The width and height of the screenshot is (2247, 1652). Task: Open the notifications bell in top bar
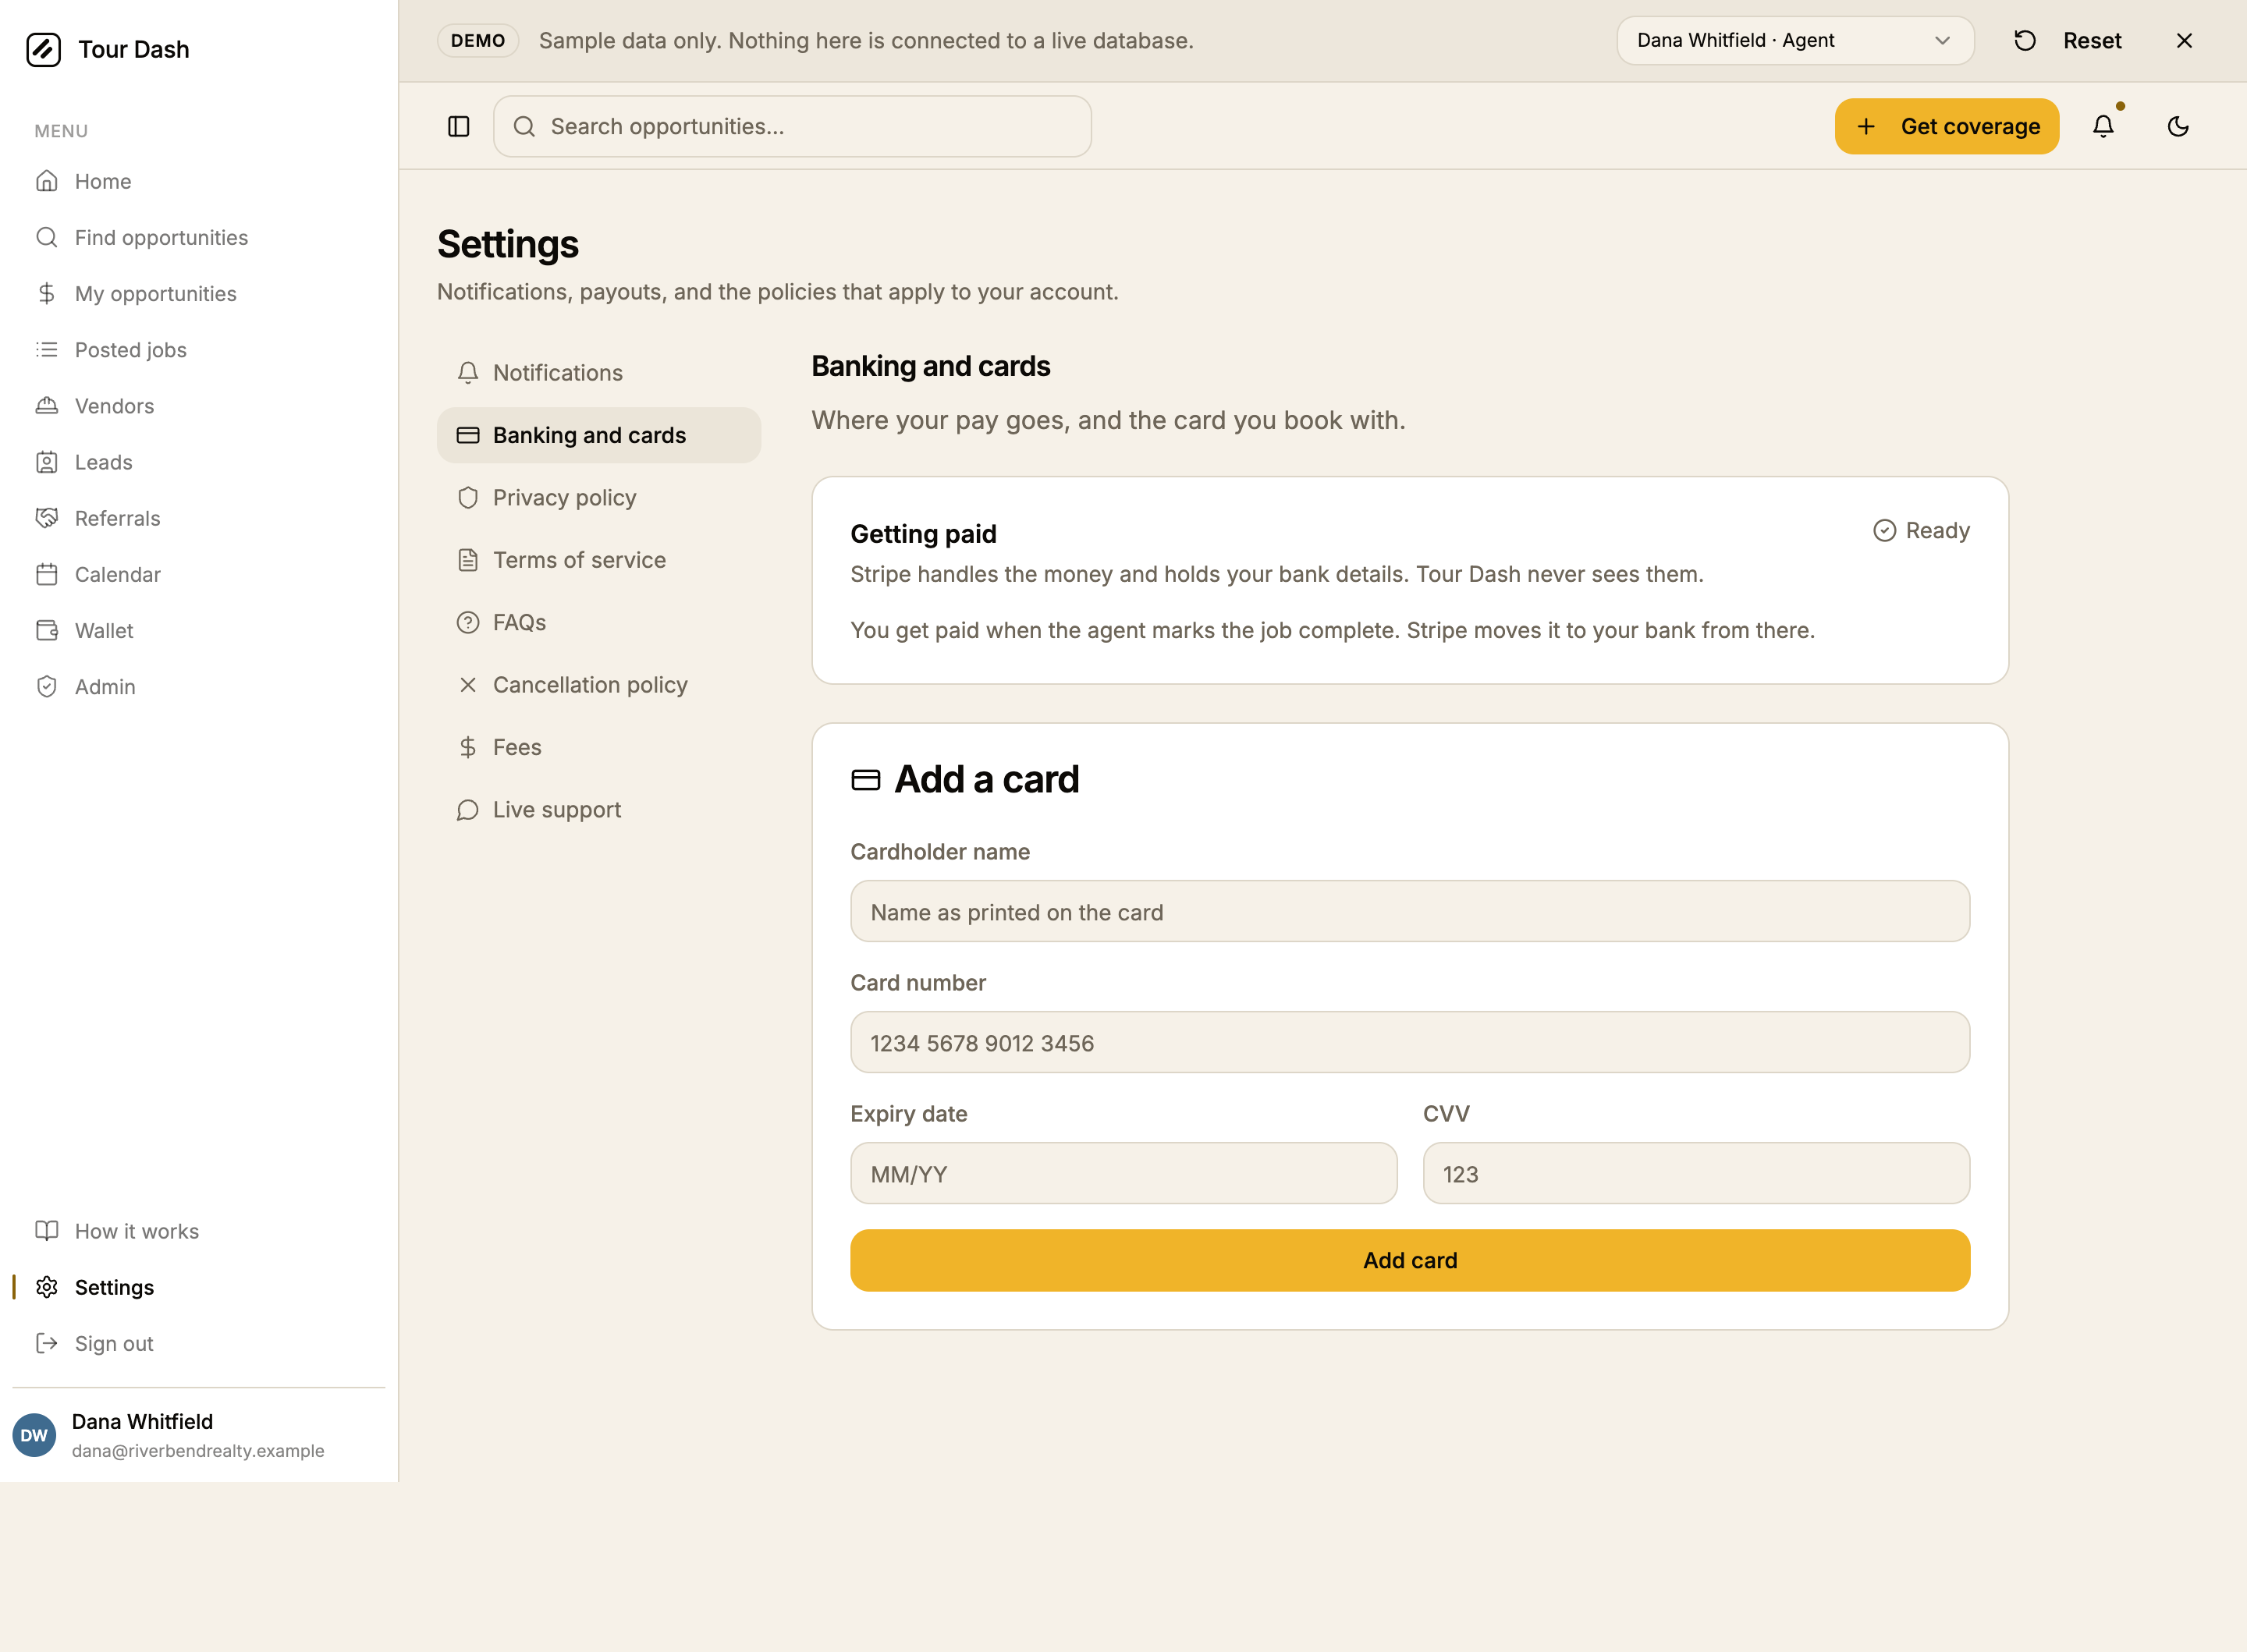point(2103,127)
